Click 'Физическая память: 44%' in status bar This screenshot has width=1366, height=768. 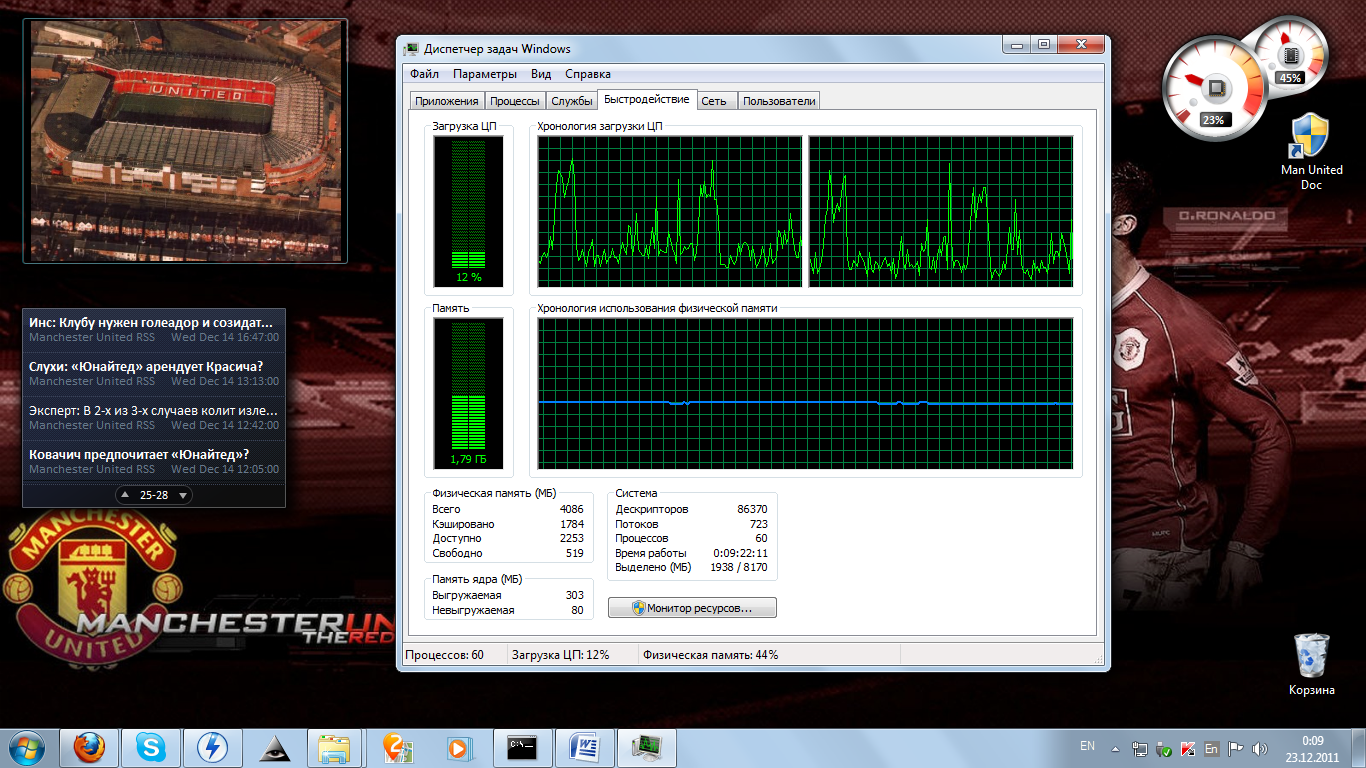pos(710,655)
